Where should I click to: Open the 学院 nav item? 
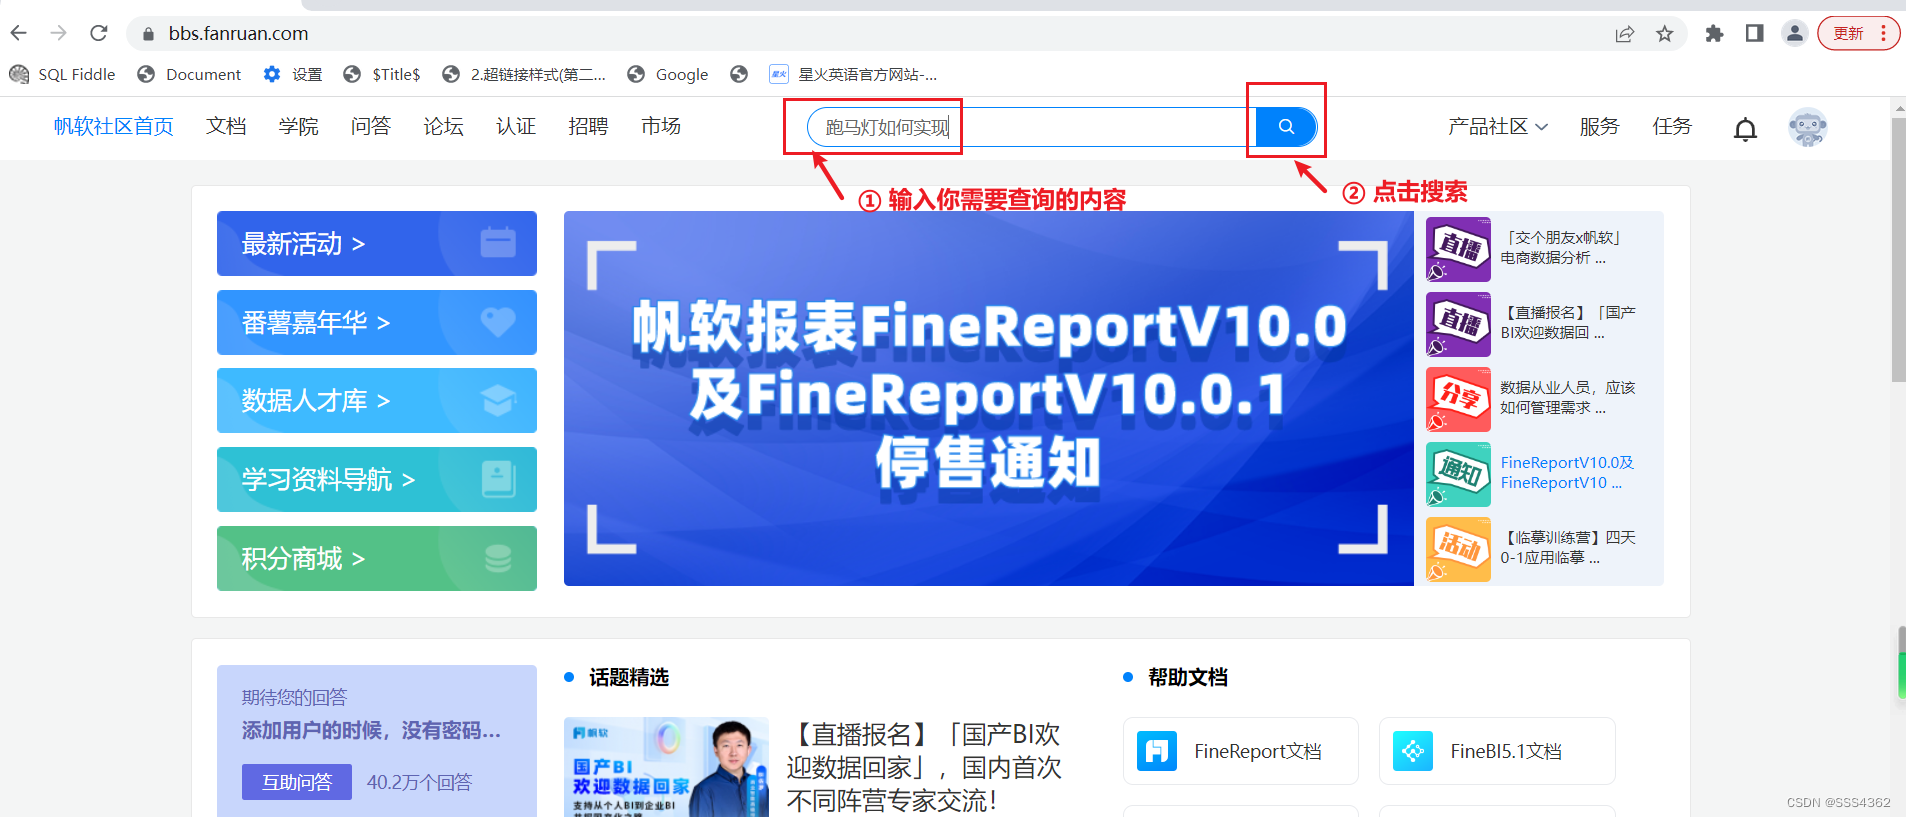click(298, 126)
